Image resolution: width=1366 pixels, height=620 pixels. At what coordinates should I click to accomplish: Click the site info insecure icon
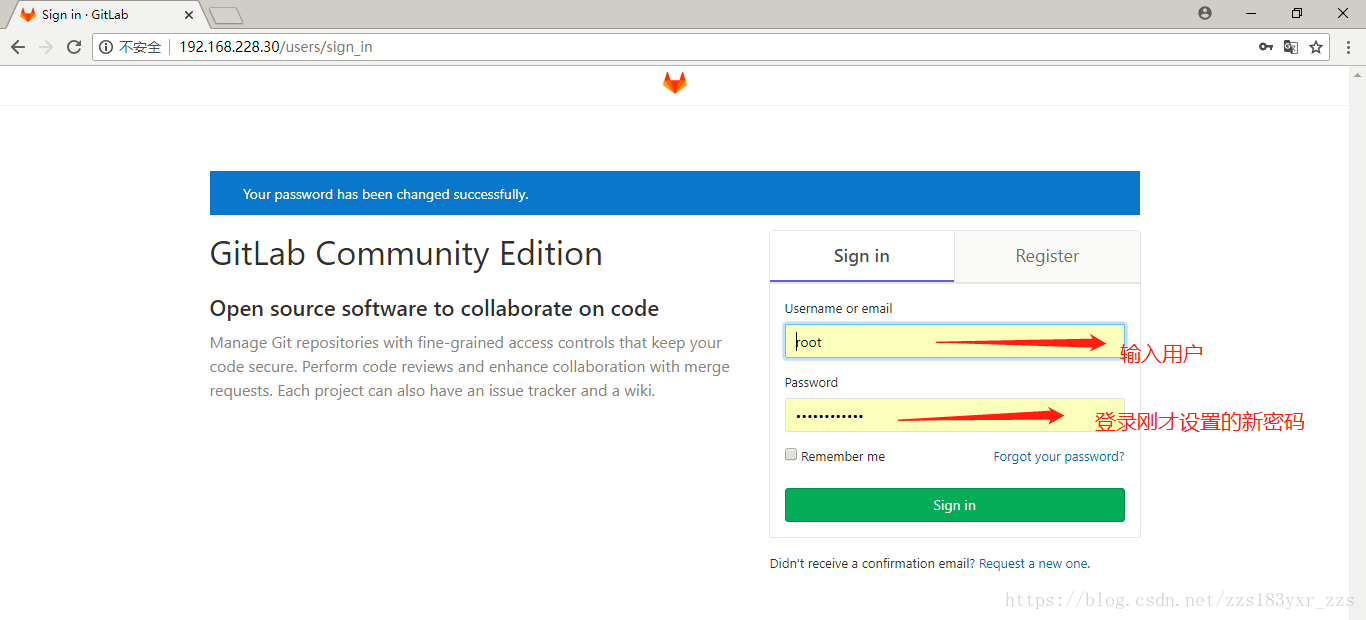pos(107,47)
